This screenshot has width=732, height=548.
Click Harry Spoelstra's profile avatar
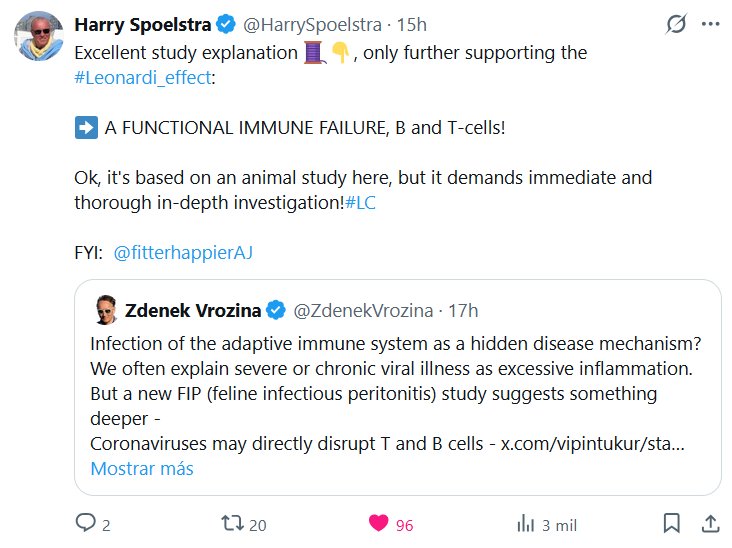point(39,38)
